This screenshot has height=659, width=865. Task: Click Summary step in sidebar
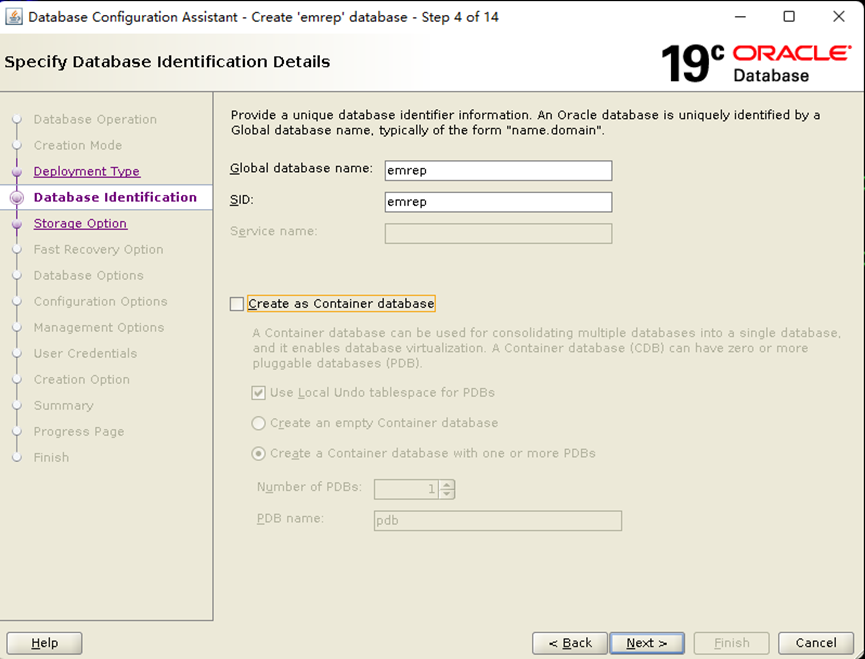coord(63,406)
